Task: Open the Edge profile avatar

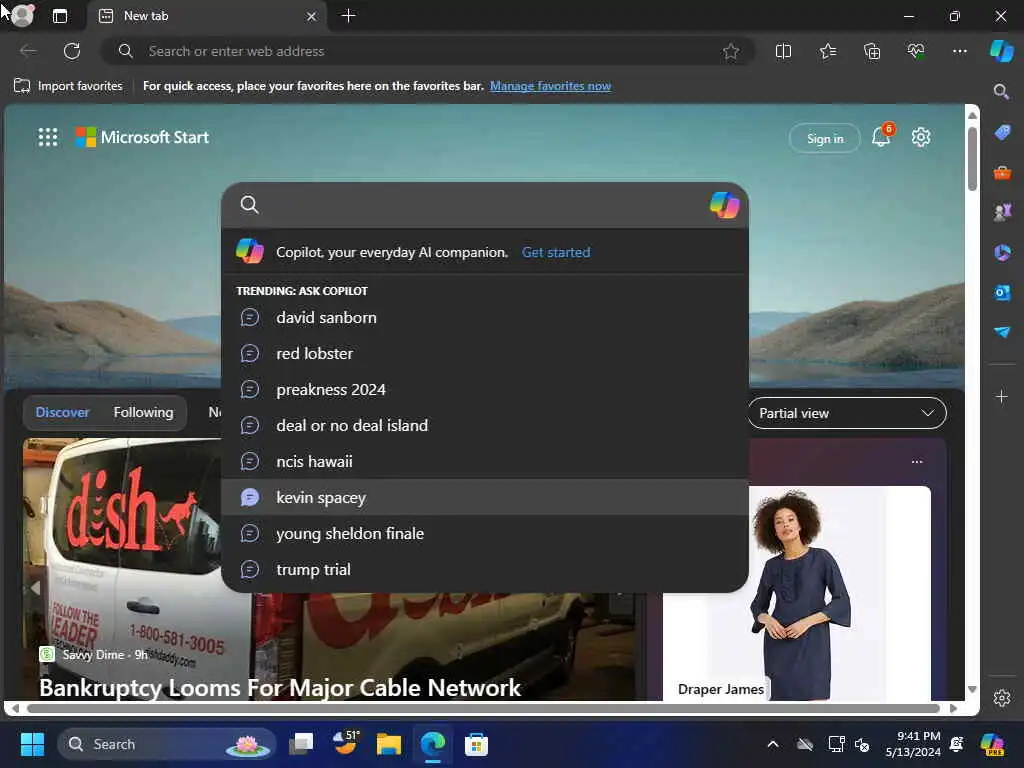Action: click(x=23, y=16)
